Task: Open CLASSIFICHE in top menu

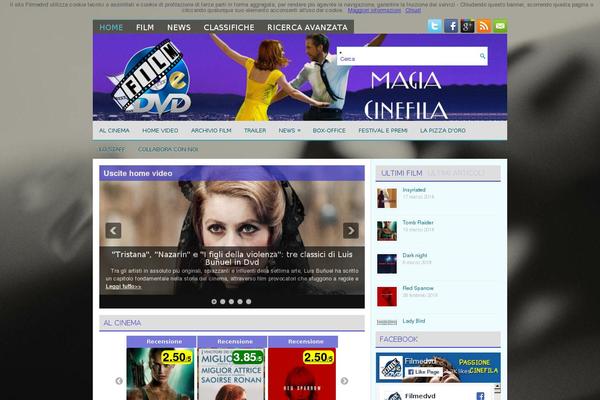Action: pyautogui.click(x=229, y=28)
